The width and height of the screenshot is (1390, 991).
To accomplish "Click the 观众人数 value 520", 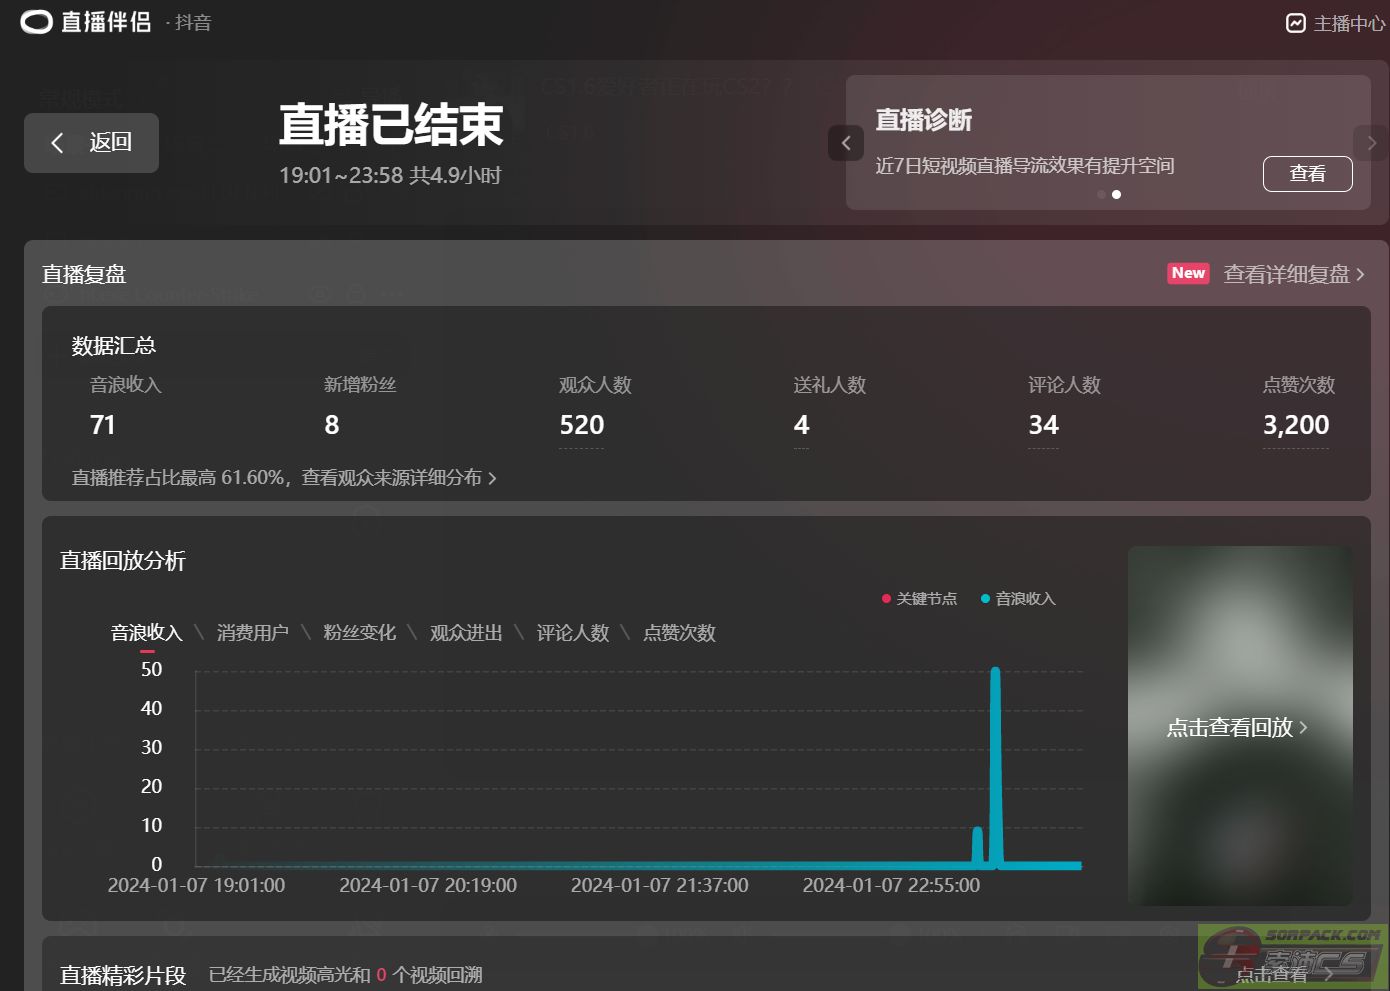I will [x=581, y=425].
